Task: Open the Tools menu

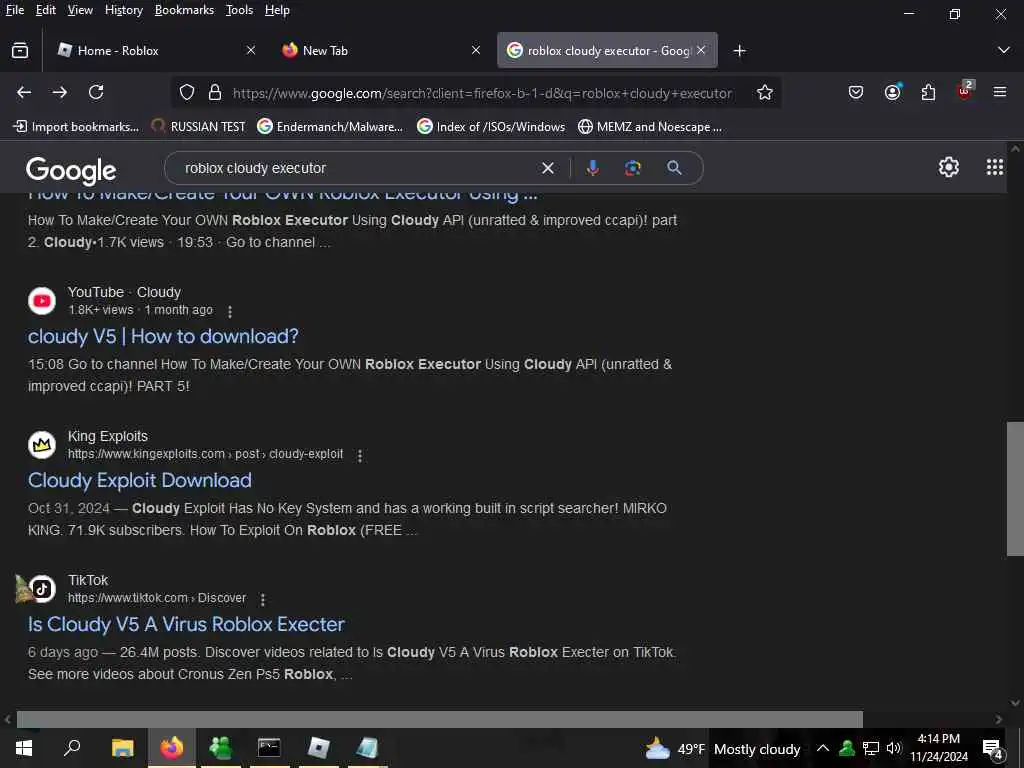Action: coord(239,10)
